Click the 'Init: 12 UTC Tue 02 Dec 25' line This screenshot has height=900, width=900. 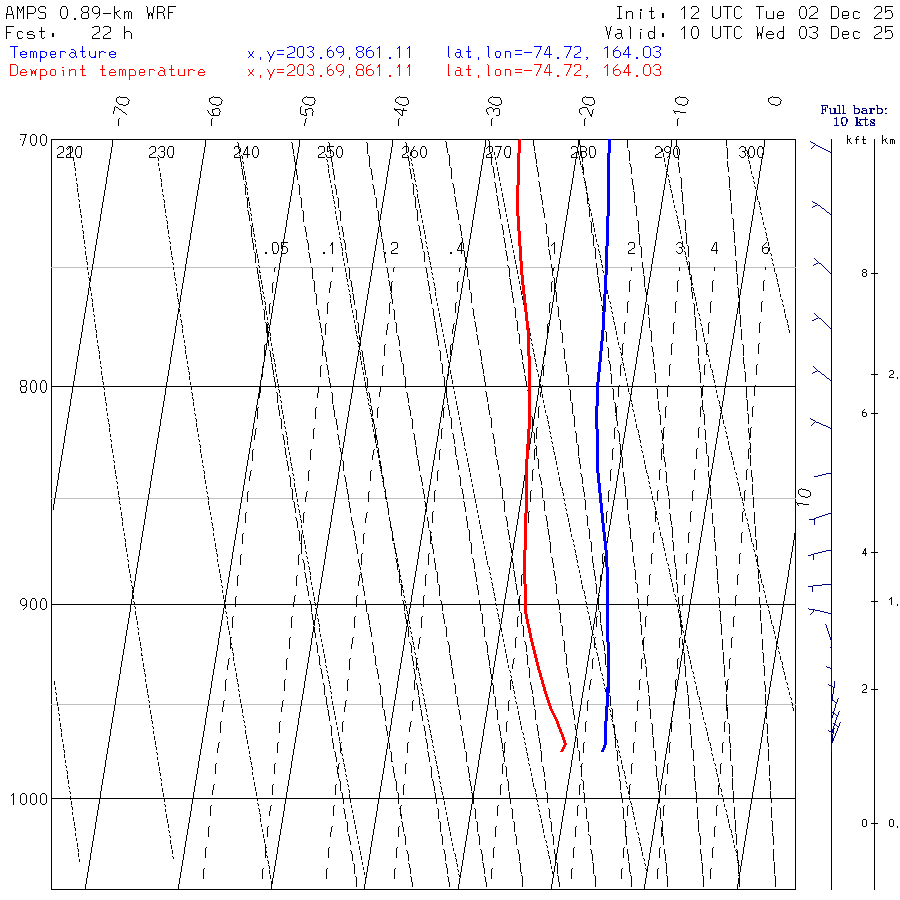(755, 13)
